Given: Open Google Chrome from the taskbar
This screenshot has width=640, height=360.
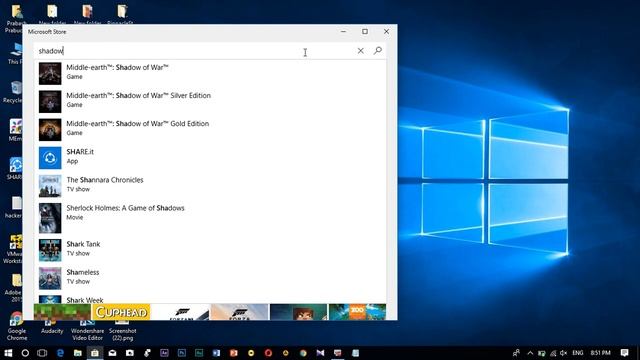Looking at the screenshot, I should coord(303,353).
